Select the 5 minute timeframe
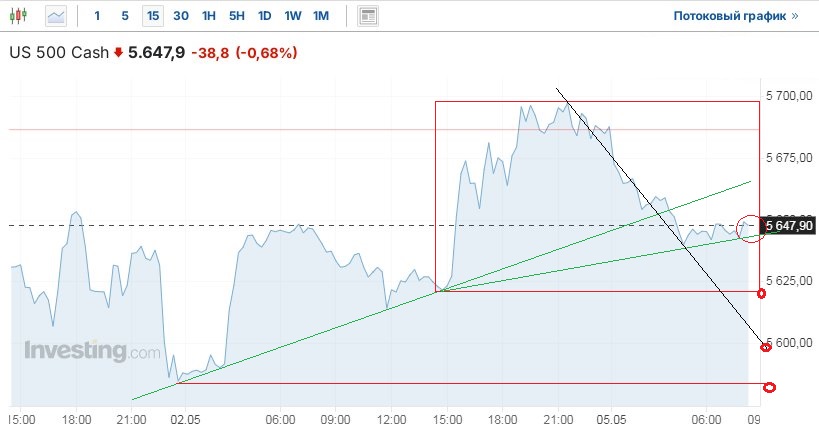The width and height of the screenshot is (819, 430). [x=124, y=16]
